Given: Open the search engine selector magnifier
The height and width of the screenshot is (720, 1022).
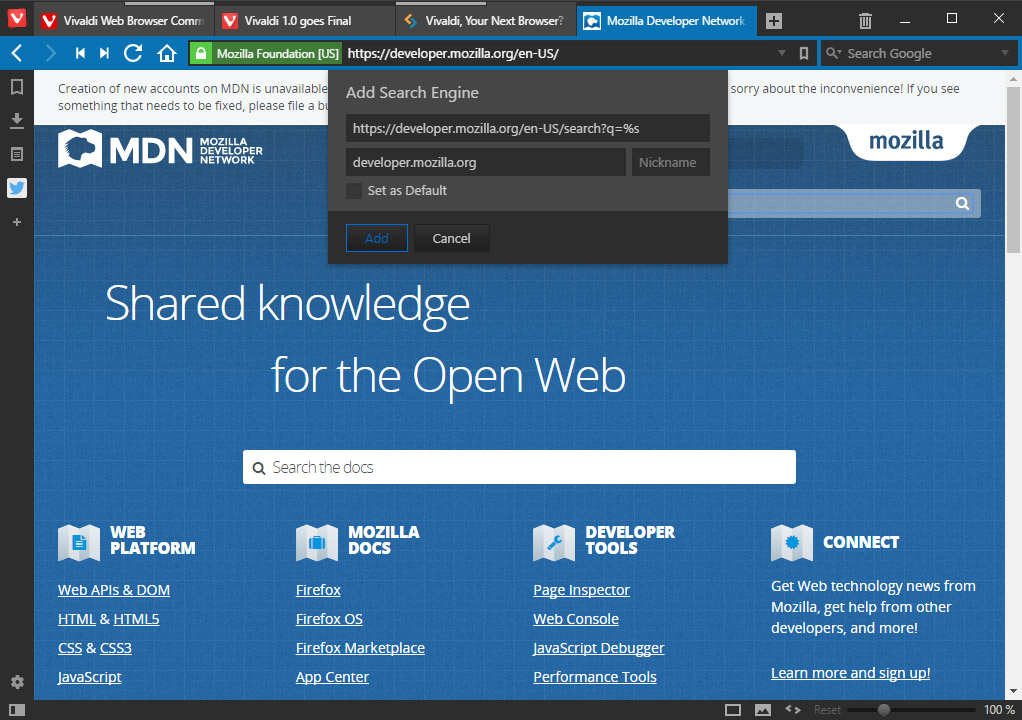Looking at the screenshot, I should [833, 53].
